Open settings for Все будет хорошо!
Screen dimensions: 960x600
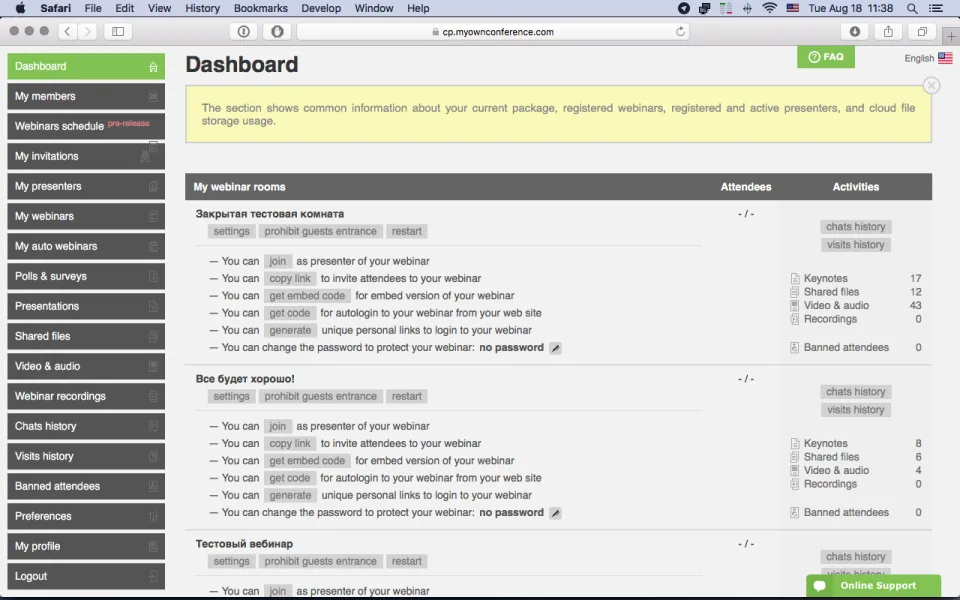tap(231, 396)
